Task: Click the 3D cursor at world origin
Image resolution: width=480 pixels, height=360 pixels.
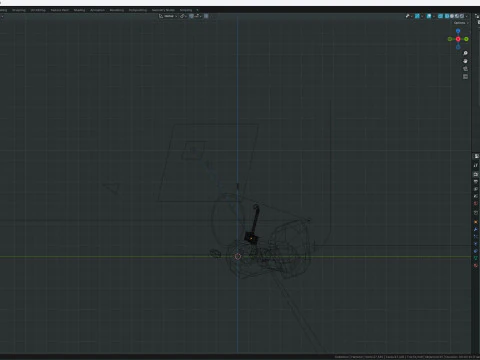Action: tap(238, 256)
